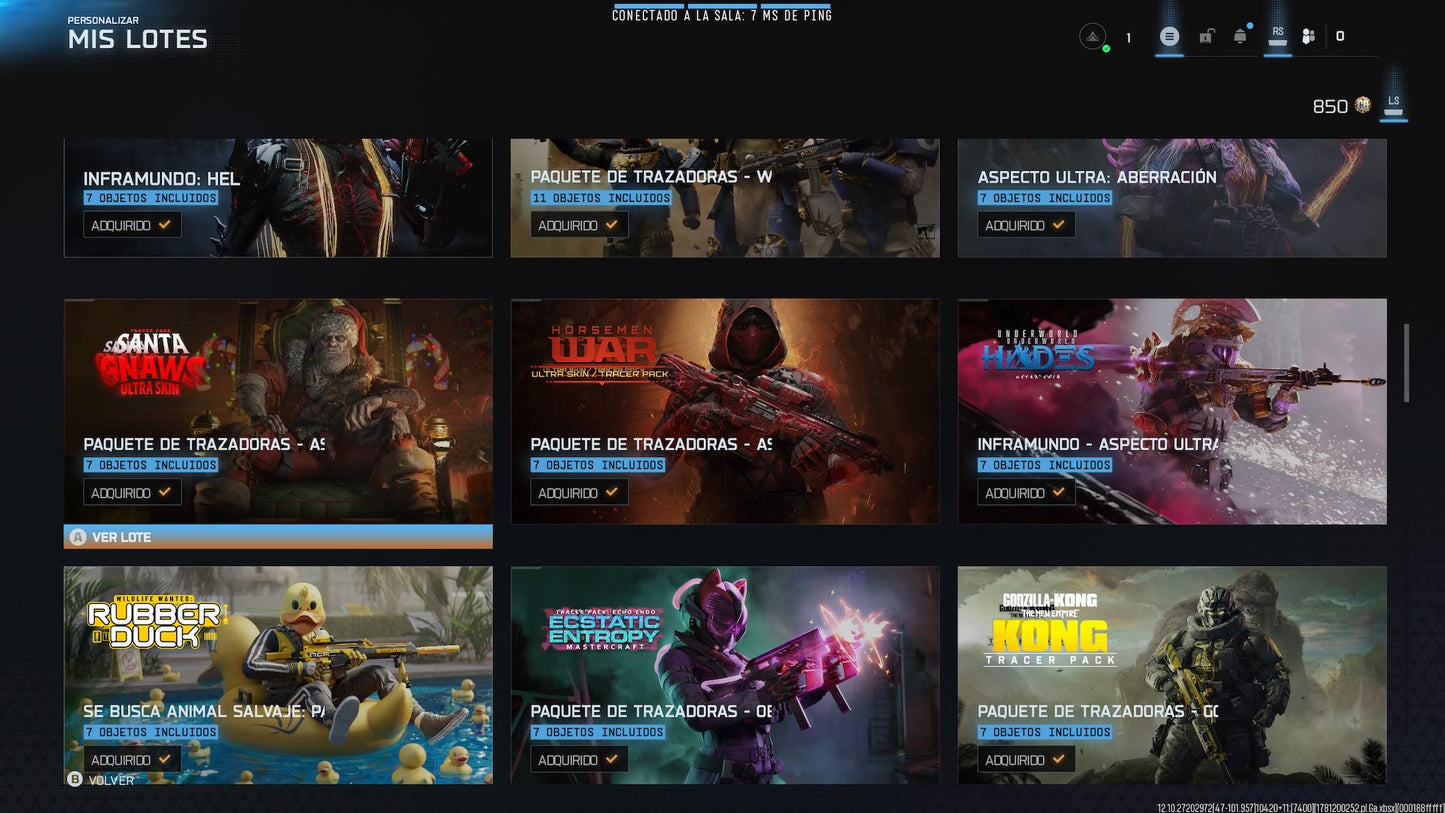Click Inframundo - Aspecto Ultra title text
Image resolution: width=1445 pixels, height=813 pixels.
(1098, 444)
